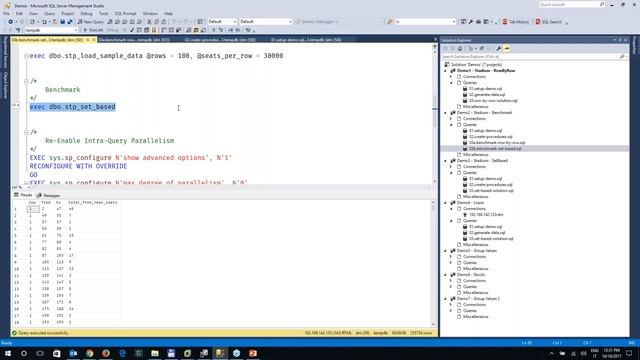
Task: Open the SQL Search tool
Action: coord(549,22)
